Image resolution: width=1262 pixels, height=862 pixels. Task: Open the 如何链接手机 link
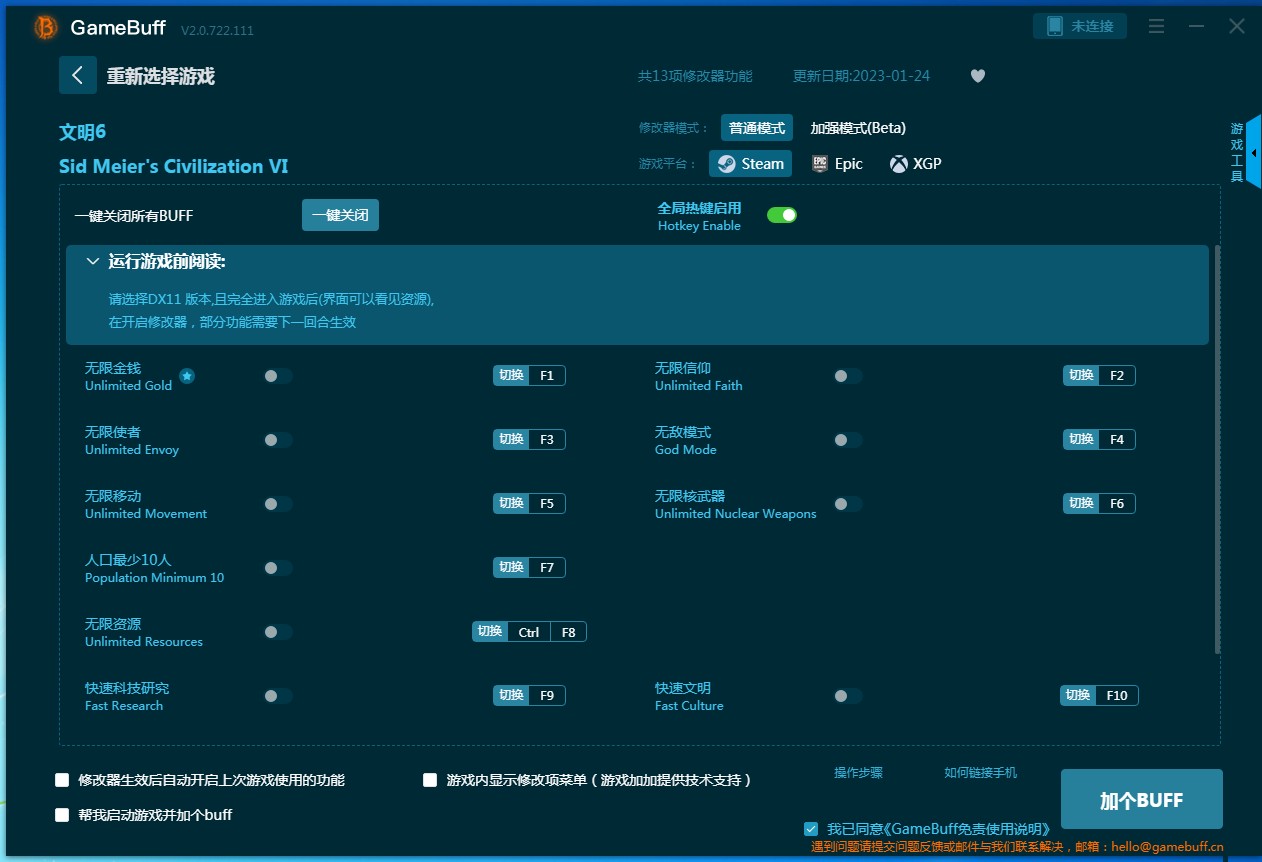click(x=981, y=773)
